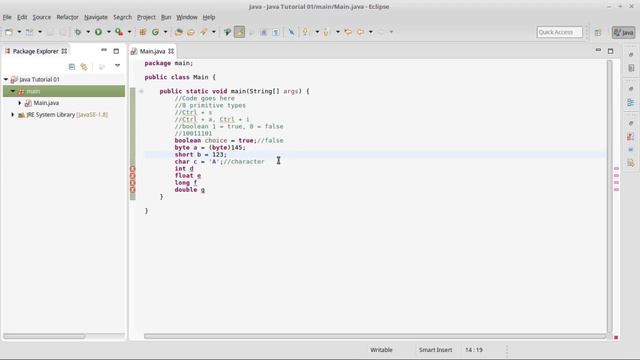Click the Open Perspective icon

[598, 32]
